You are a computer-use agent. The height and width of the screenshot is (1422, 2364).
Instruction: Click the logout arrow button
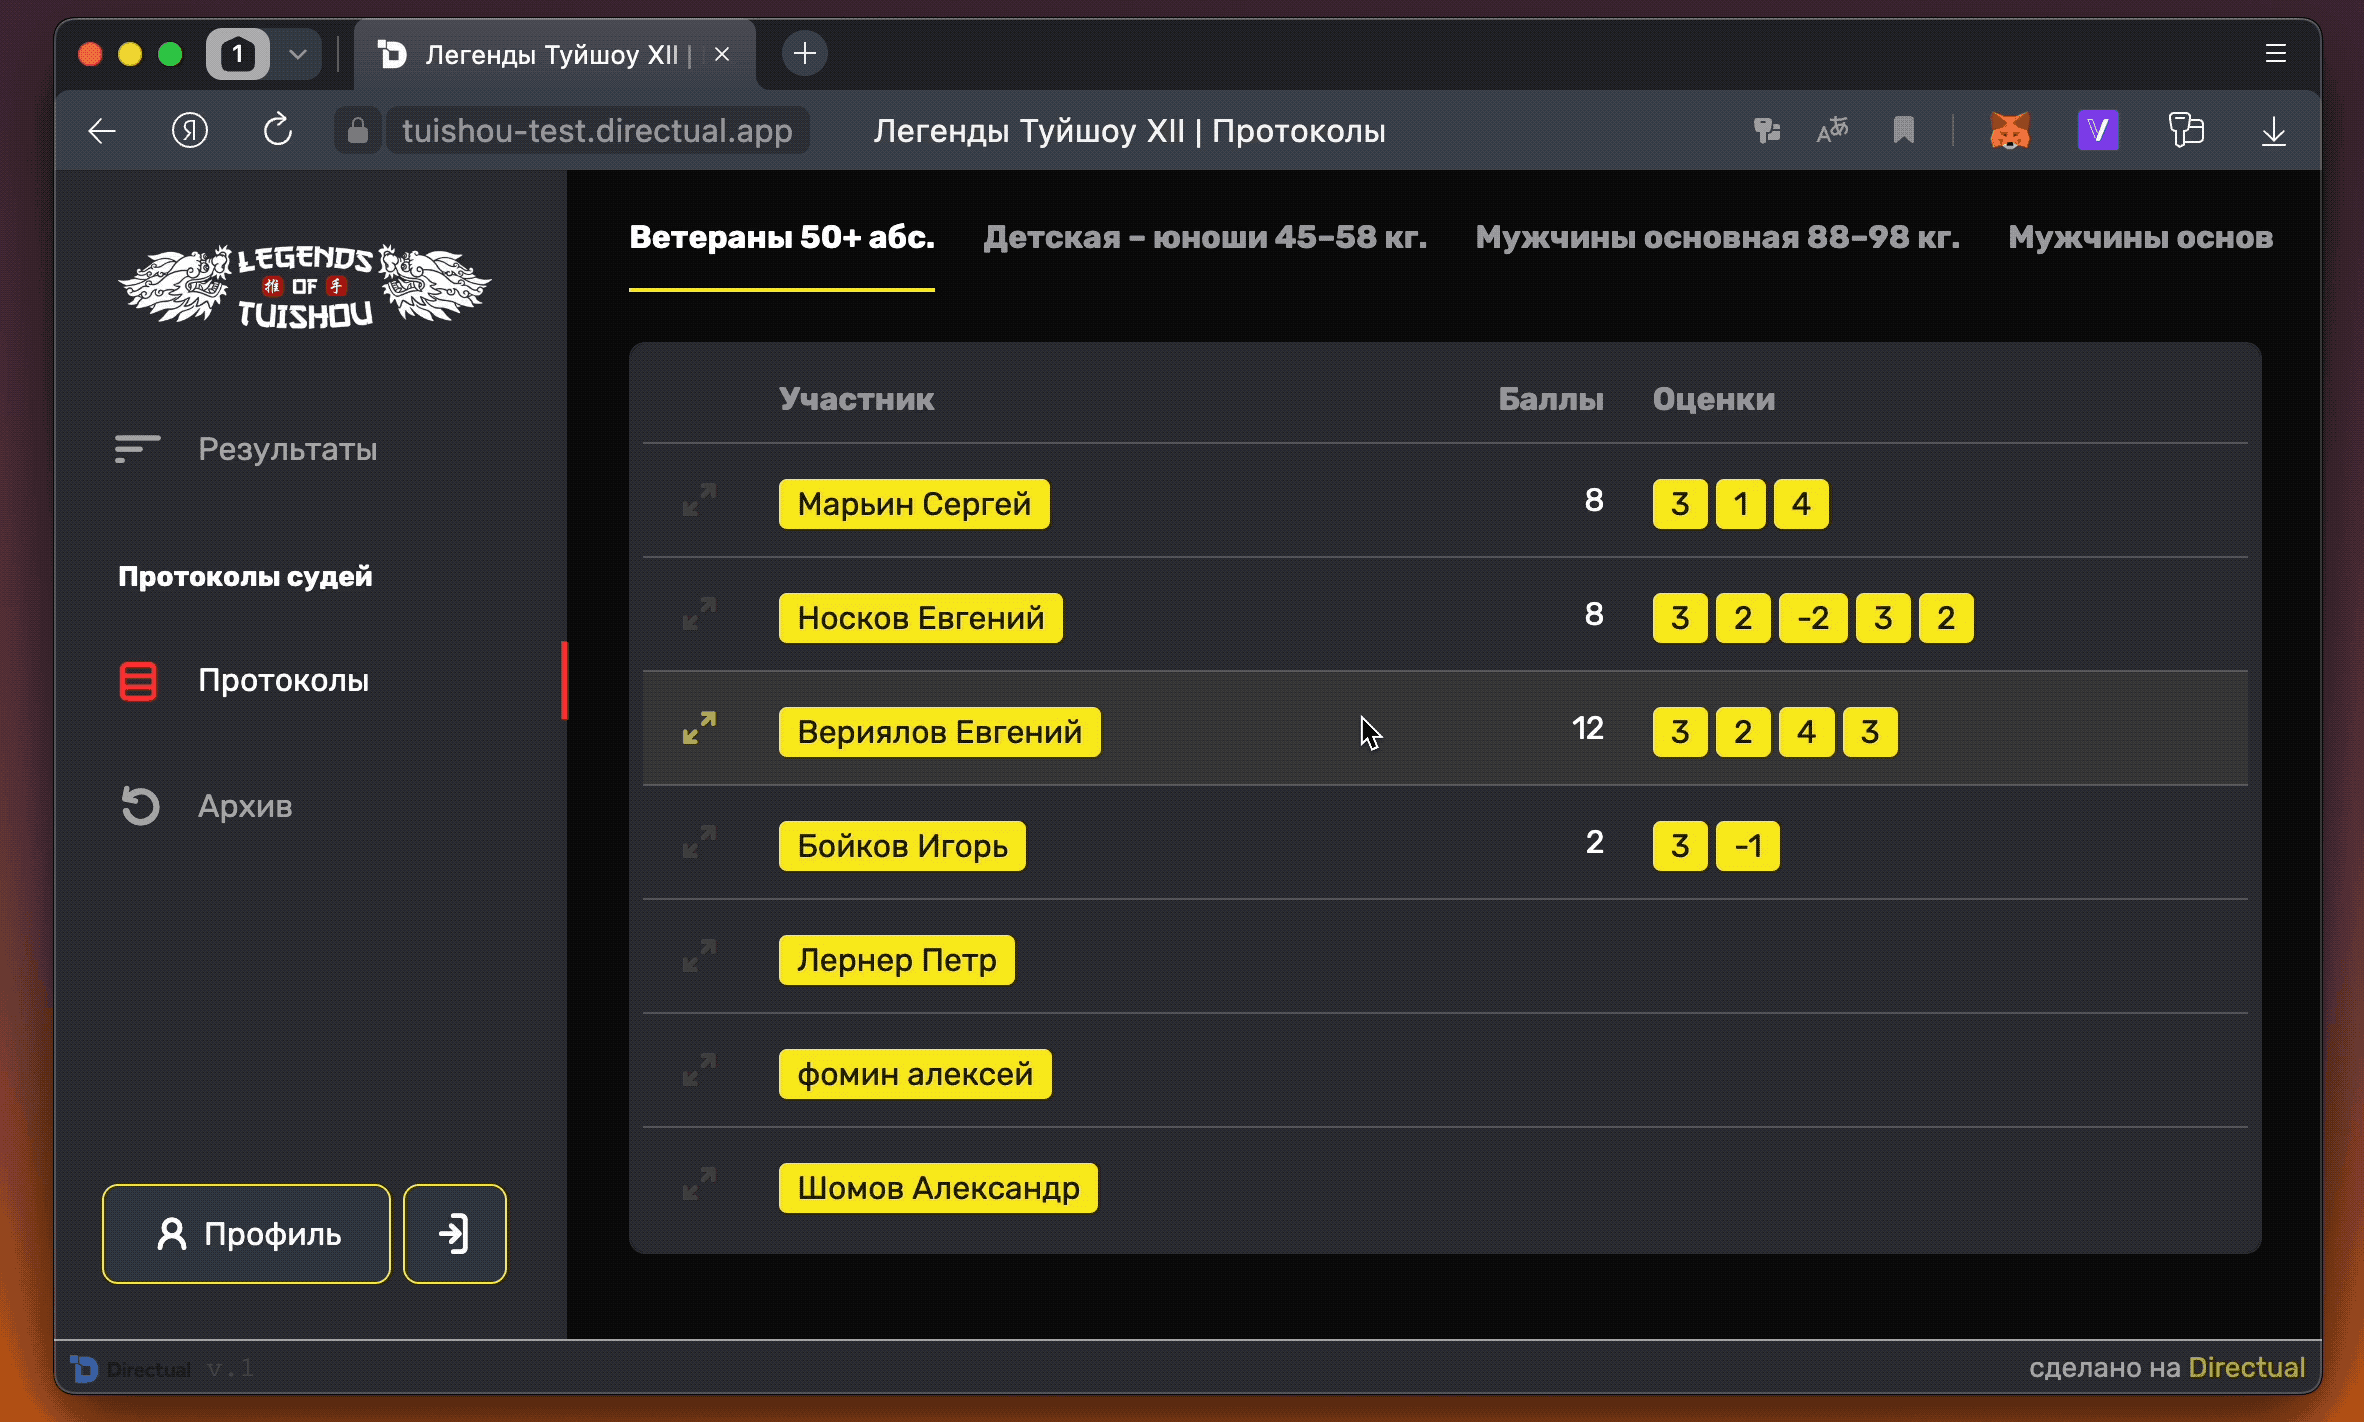(x=455, y=1234)
